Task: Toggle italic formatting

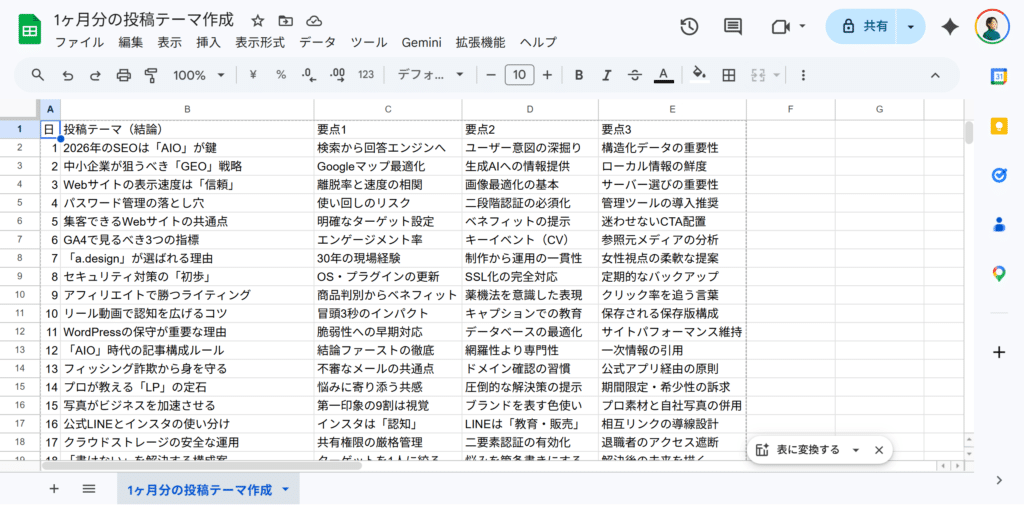Action: (606, 75)
